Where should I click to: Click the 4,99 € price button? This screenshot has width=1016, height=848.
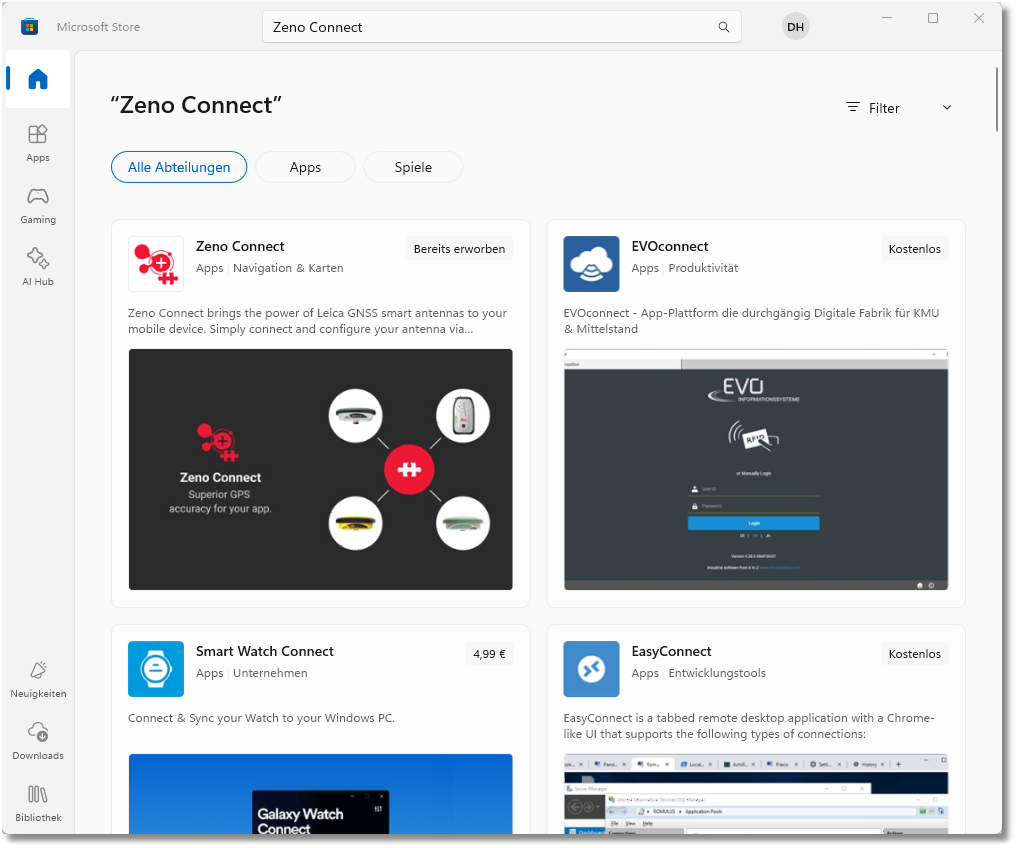click(488, 654)
